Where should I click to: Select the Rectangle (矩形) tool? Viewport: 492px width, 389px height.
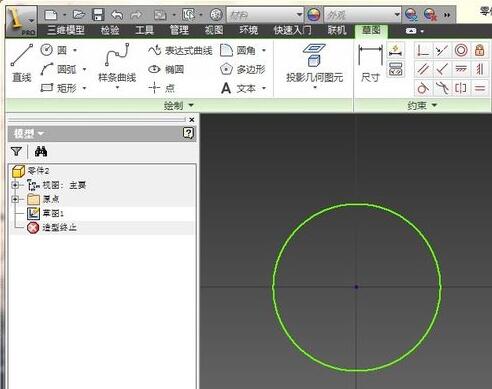(x=58, y=88)
